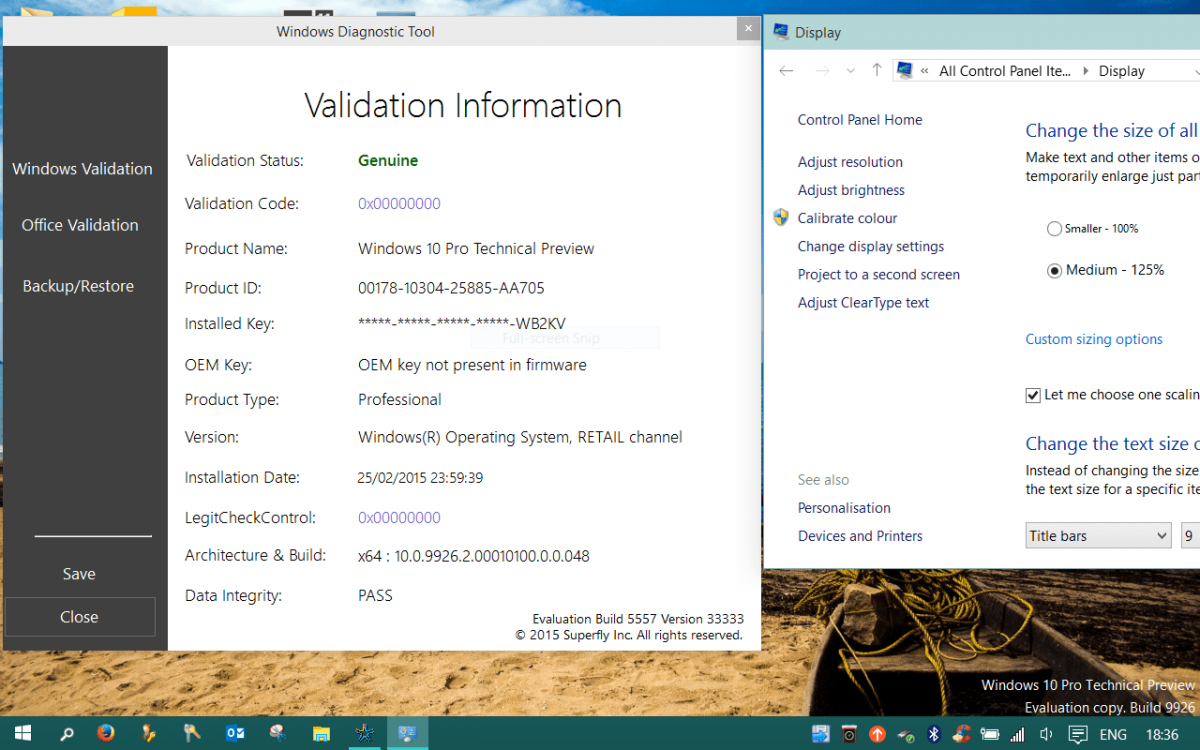
Task: Open Custom sizing options link
Action: coord(1094,339)
